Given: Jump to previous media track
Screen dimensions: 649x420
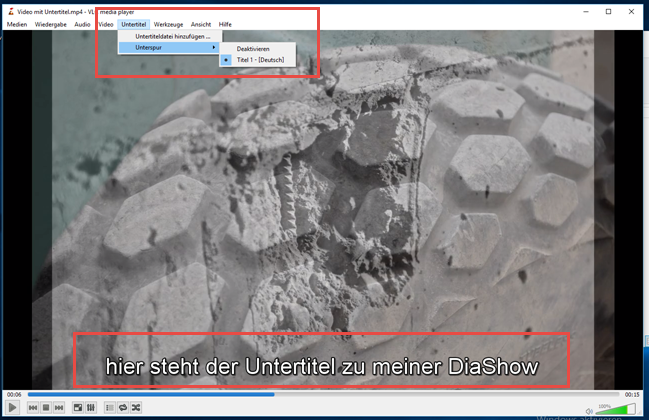Looking at the screenshot, I should [x=33, y=408].
